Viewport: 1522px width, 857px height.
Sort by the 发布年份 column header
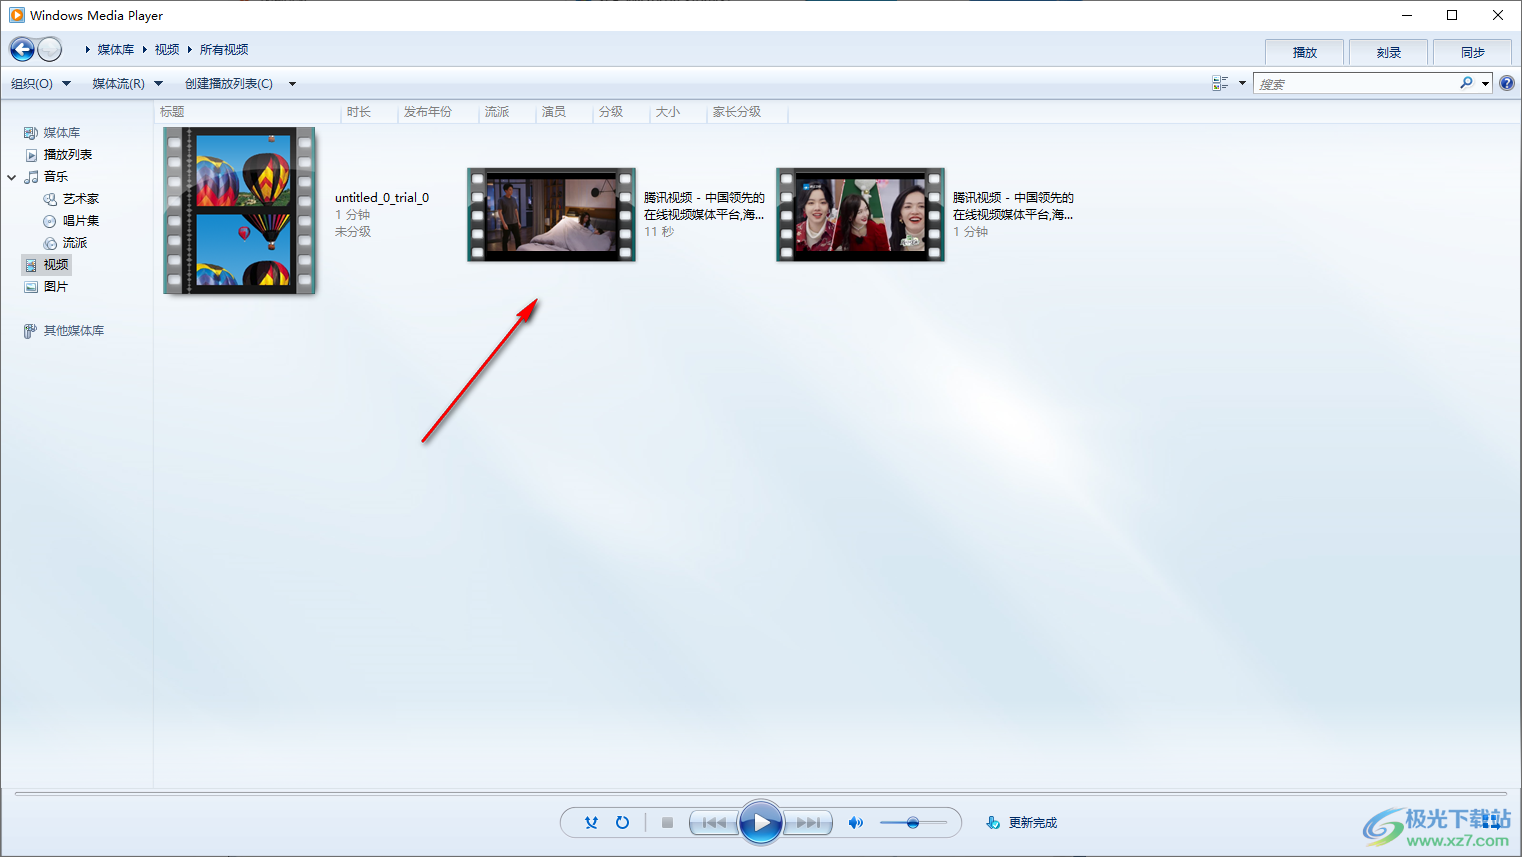pos(438,112)
